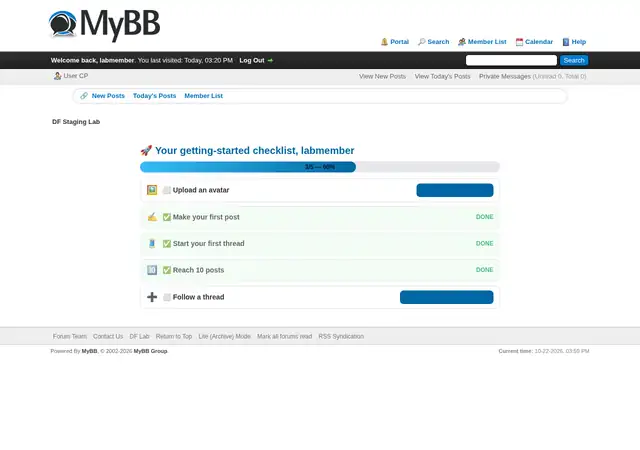
Task: Click the avatar picture frame icon
Action: tap(152, 190)
